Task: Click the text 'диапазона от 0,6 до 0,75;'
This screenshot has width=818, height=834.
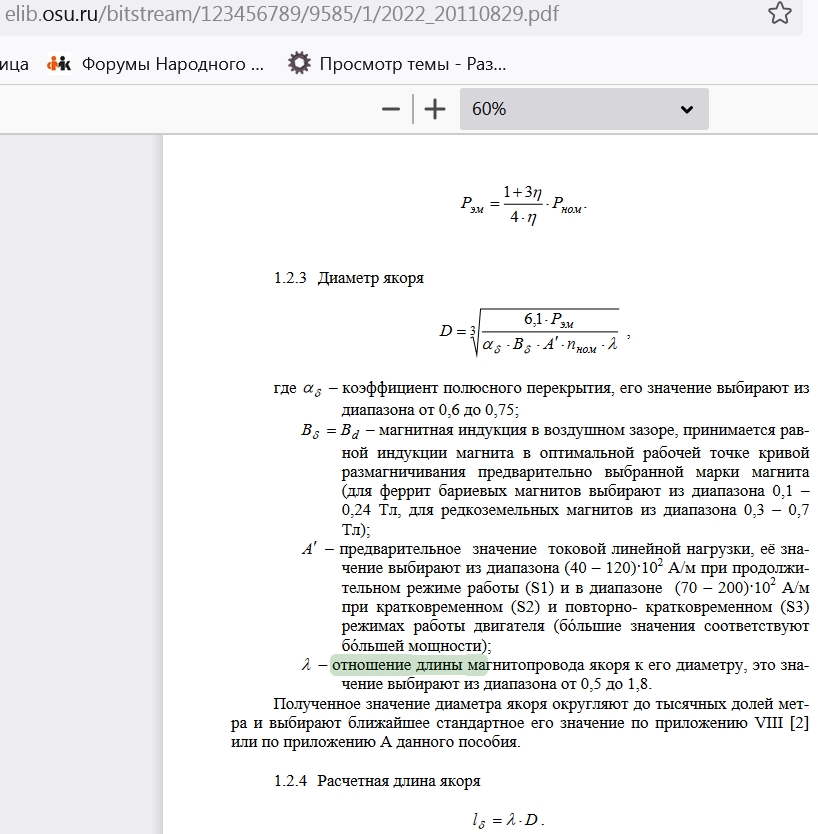Action: coord(430,410)
